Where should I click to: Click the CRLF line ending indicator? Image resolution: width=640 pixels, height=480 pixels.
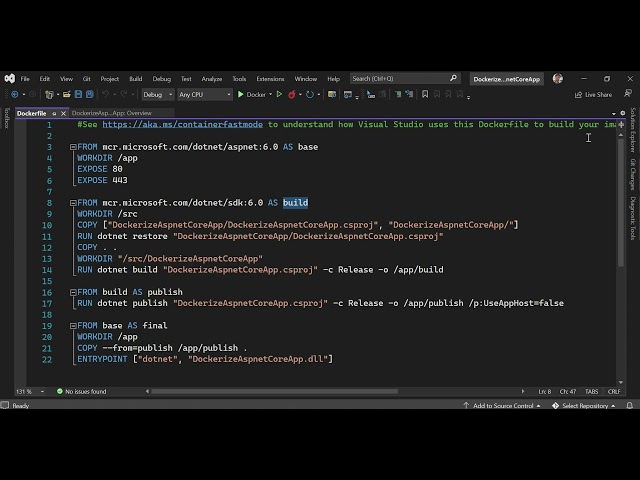coord(614,391)
